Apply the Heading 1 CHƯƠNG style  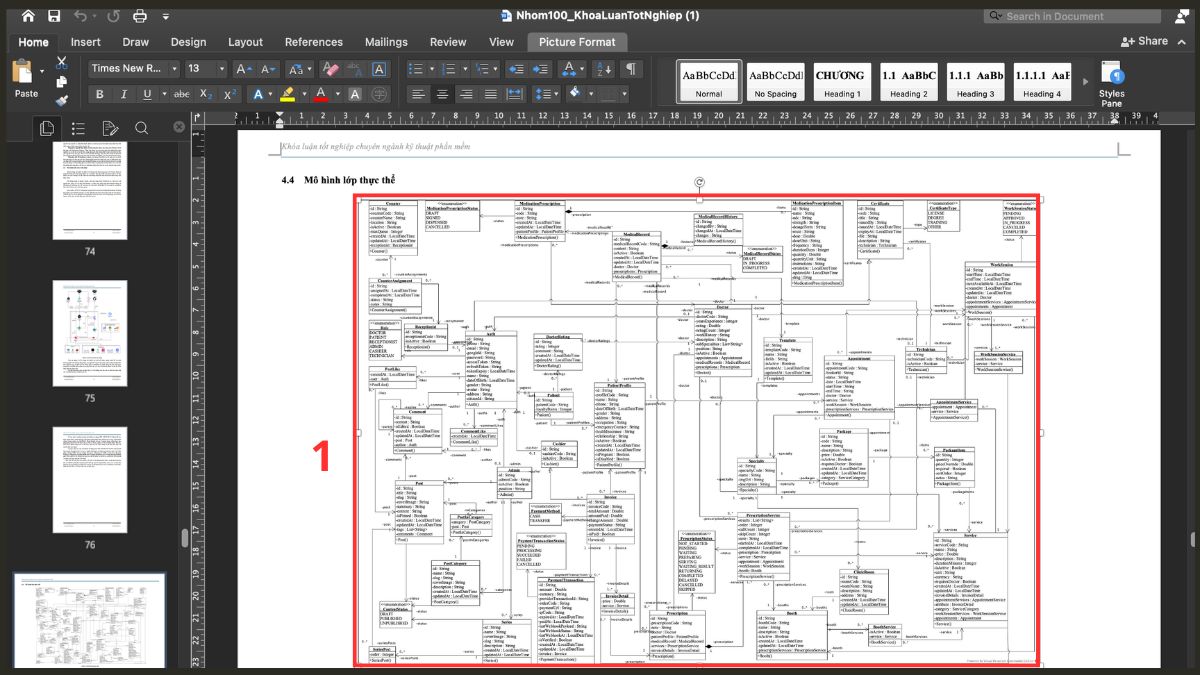pyautogui.click(x=840, y=81)
